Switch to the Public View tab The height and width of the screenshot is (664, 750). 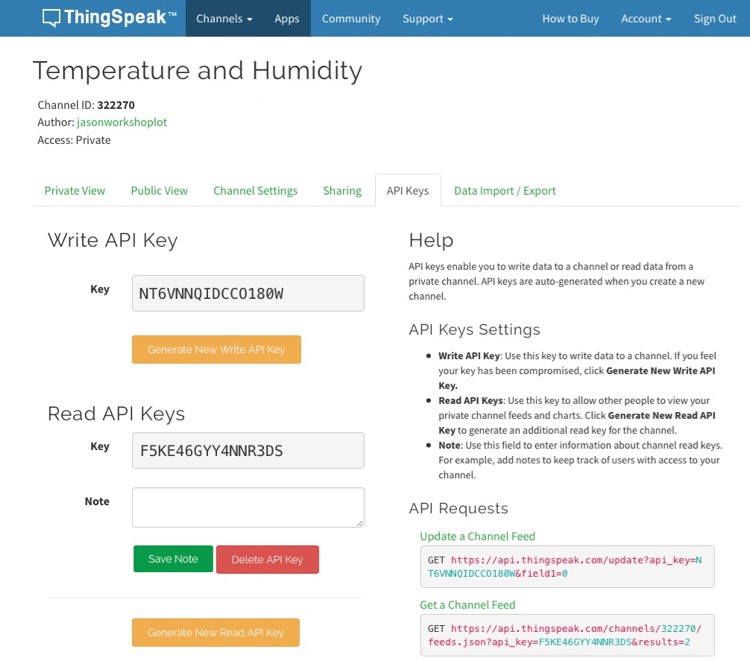159,190
